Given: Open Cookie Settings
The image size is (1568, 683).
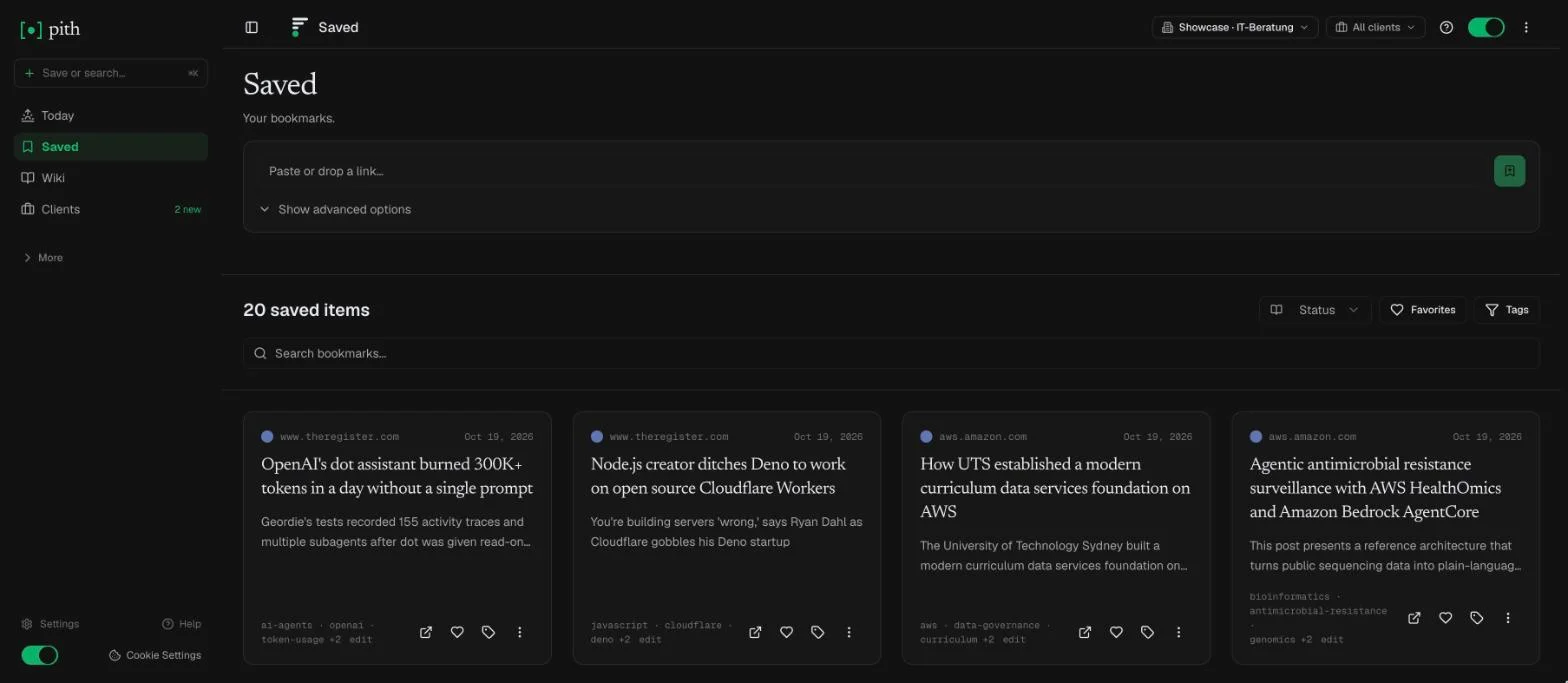Looking at the screenshot, I should (155, 655).
